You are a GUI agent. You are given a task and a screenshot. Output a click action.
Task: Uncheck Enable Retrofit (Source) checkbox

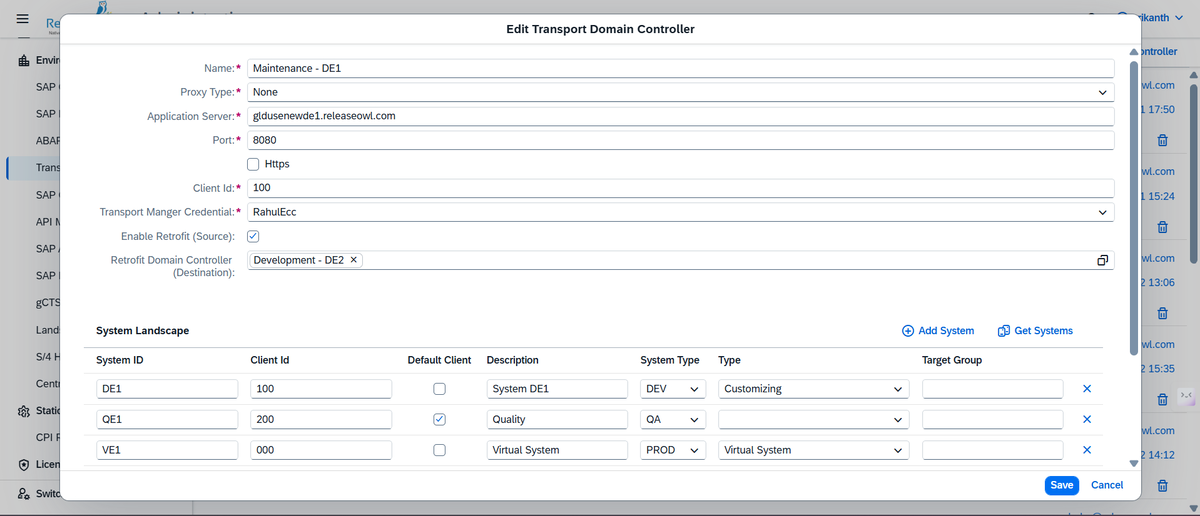click(253, 236)
